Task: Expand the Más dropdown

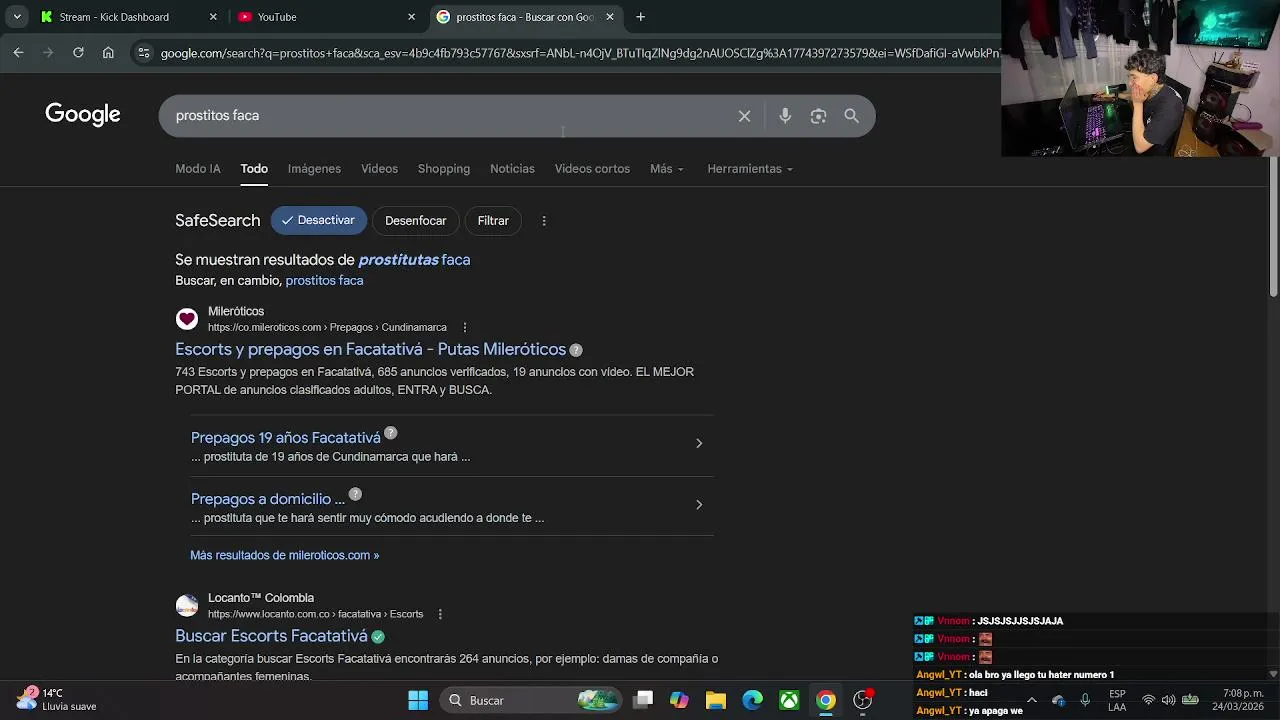Action: (667, 169)
